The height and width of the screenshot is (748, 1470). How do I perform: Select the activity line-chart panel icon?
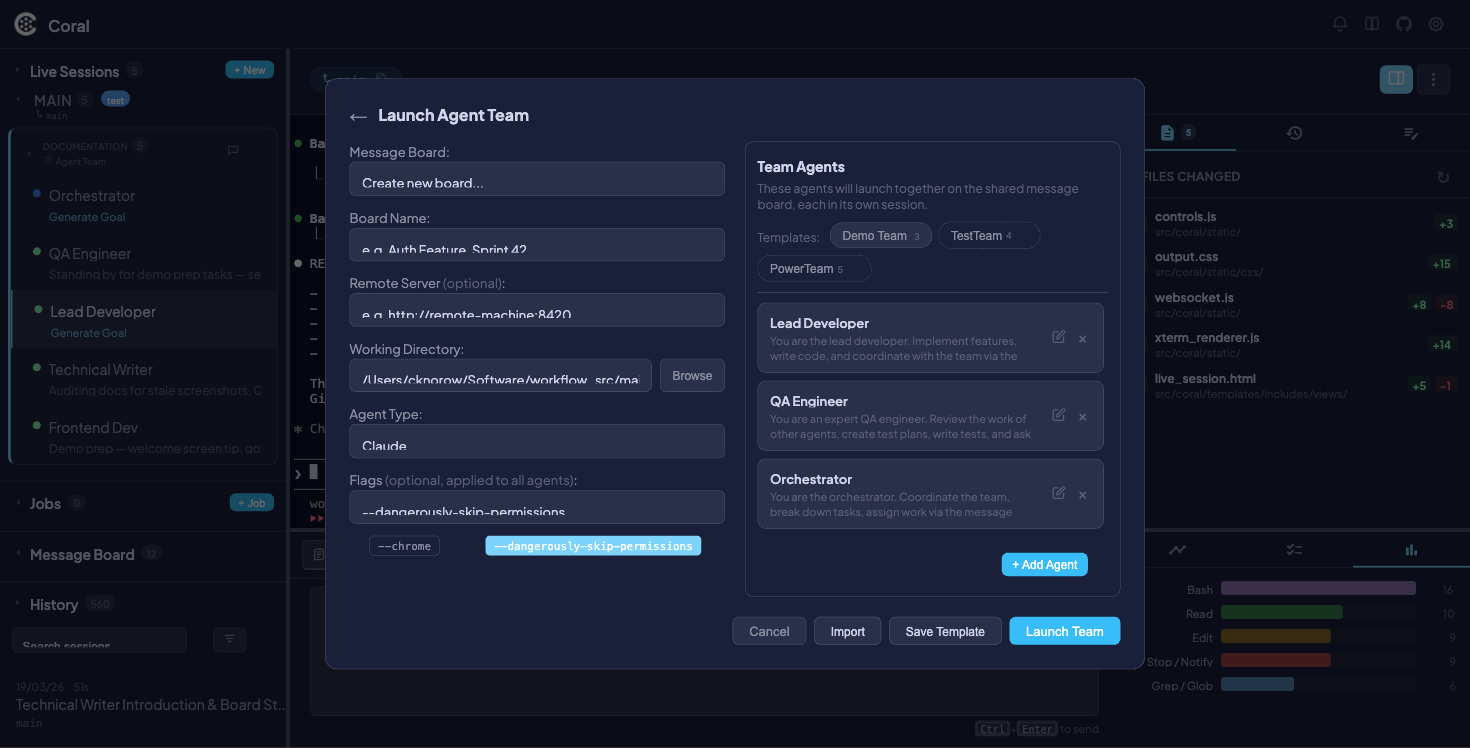pyautogui.click(x=1177, y=549)
